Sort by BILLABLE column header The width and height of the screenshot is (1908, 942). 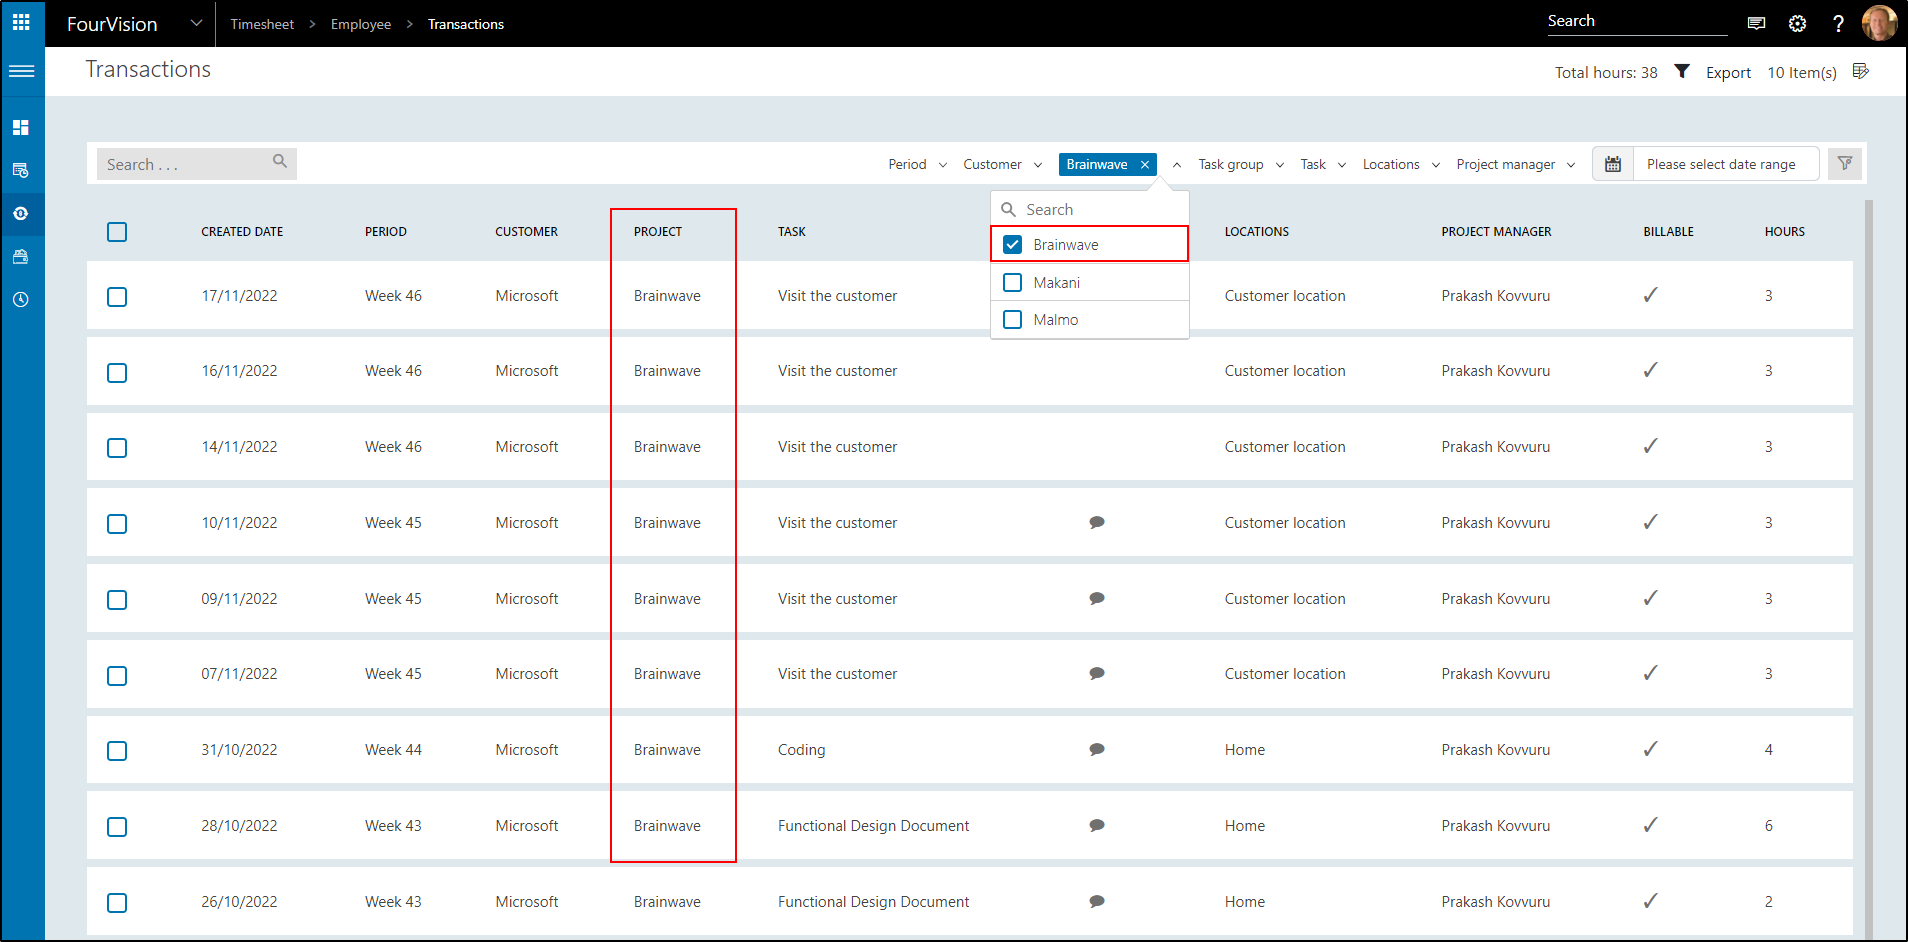(x=1668, y=232)
